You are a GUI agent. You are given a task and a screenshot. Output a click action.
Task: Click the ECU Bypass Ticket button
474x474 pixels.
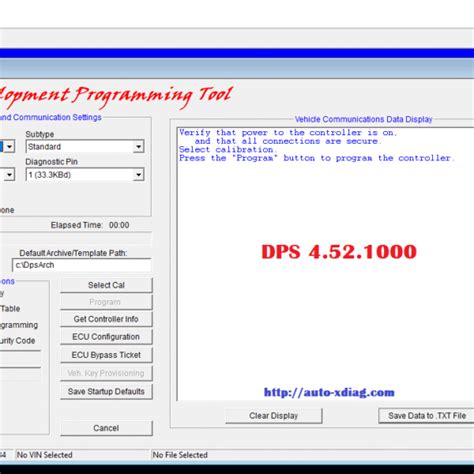[x=106, y=355]
